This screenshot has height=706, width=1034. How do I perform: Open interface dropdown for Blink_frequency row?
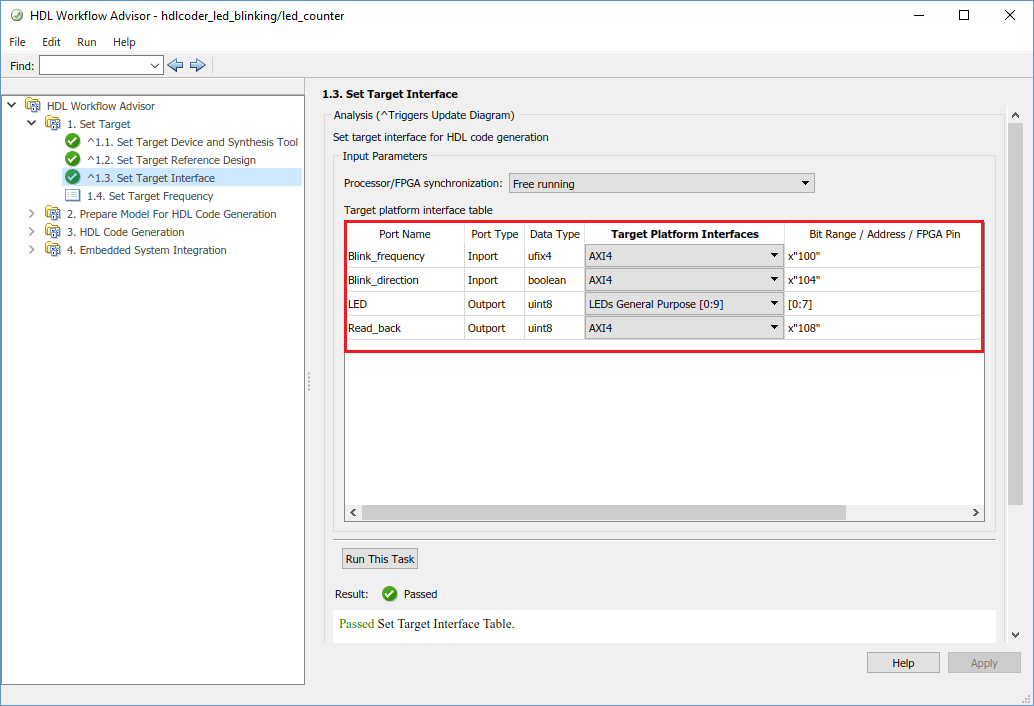pos(684,256)
